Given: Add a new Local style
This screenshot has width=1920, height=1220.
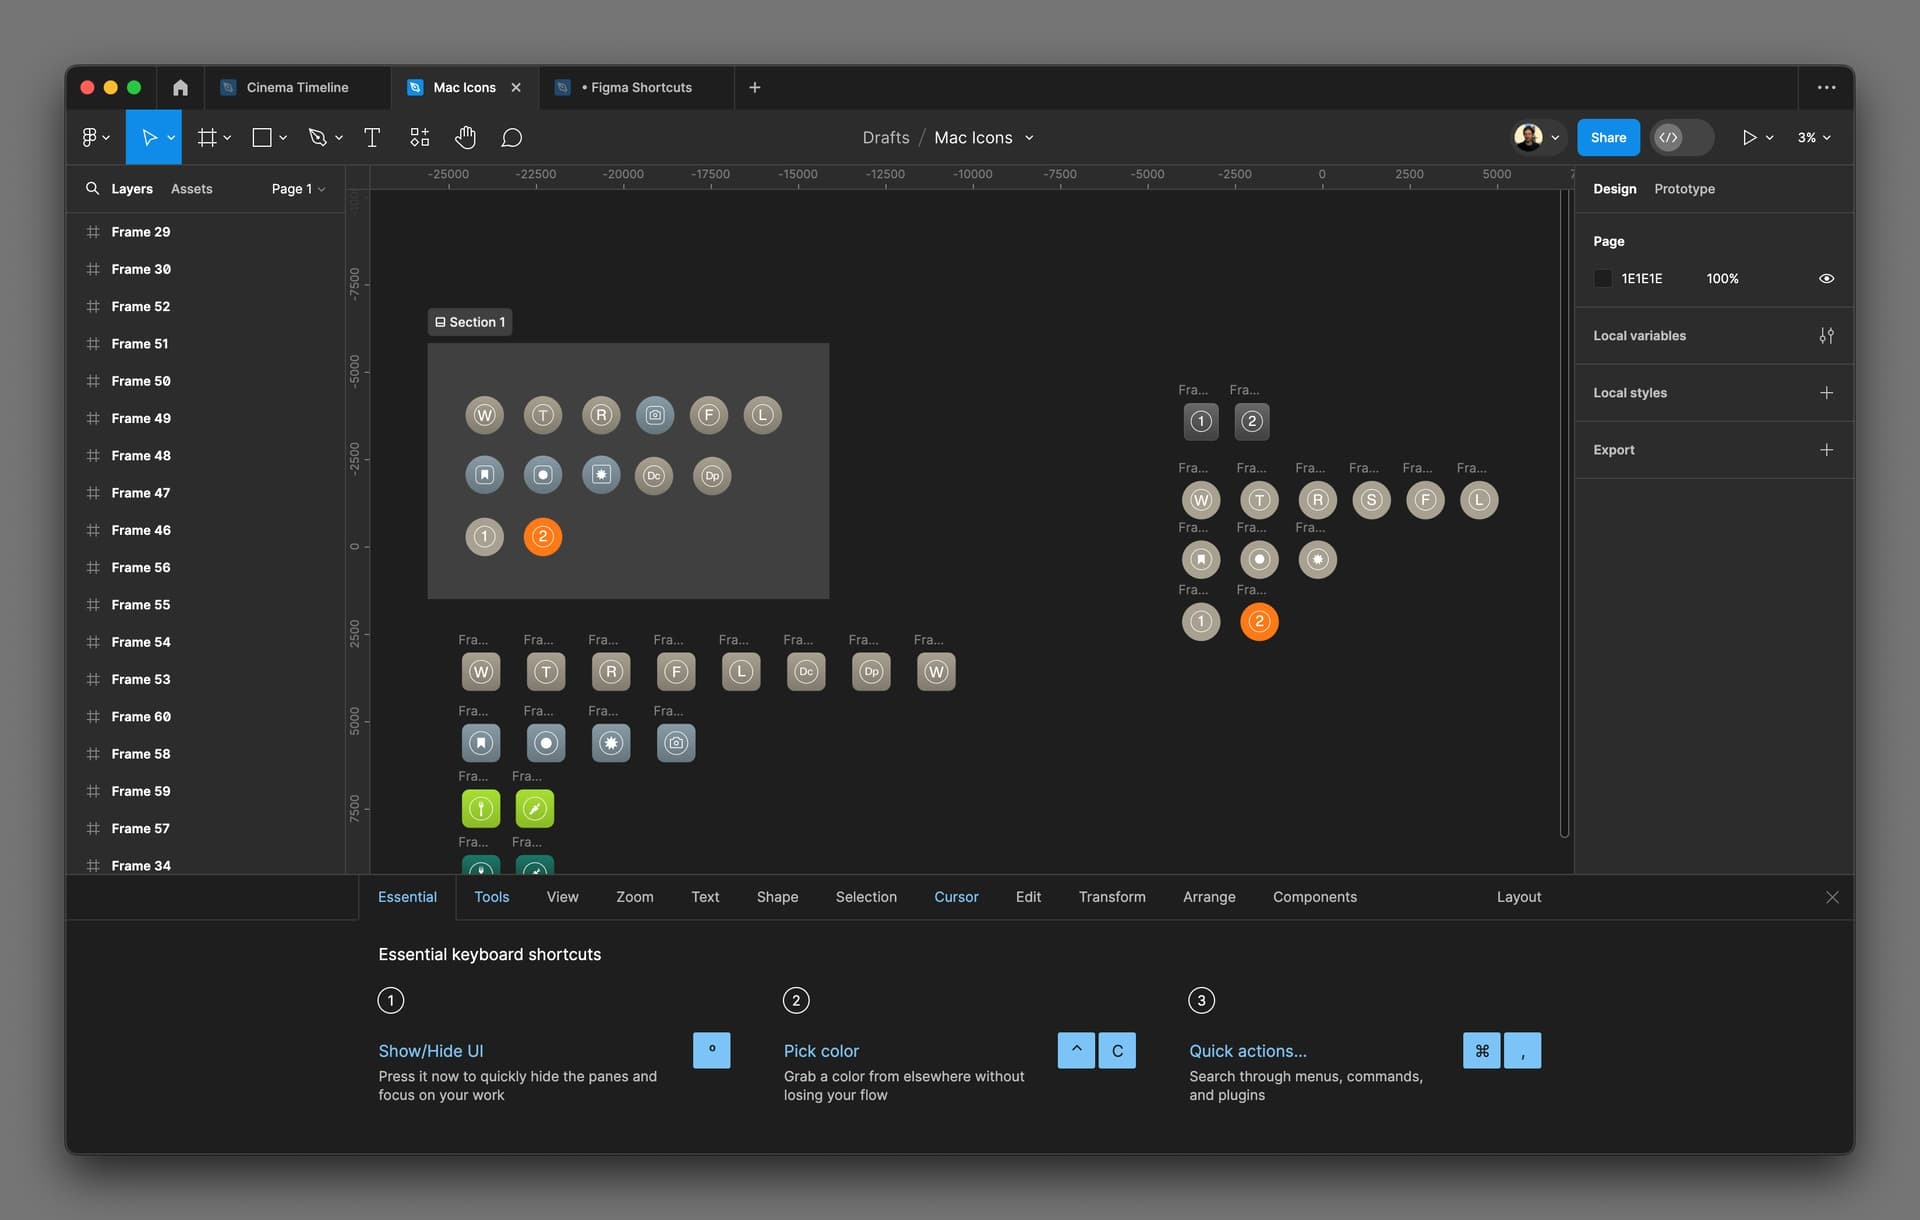Looking at the screenshot, I should point(1826,393).
